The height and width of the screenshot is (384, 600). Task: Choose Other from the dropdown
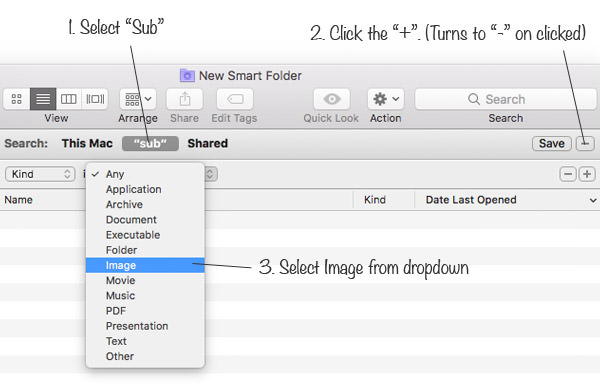pyautogui.click(x=145, y=356)
